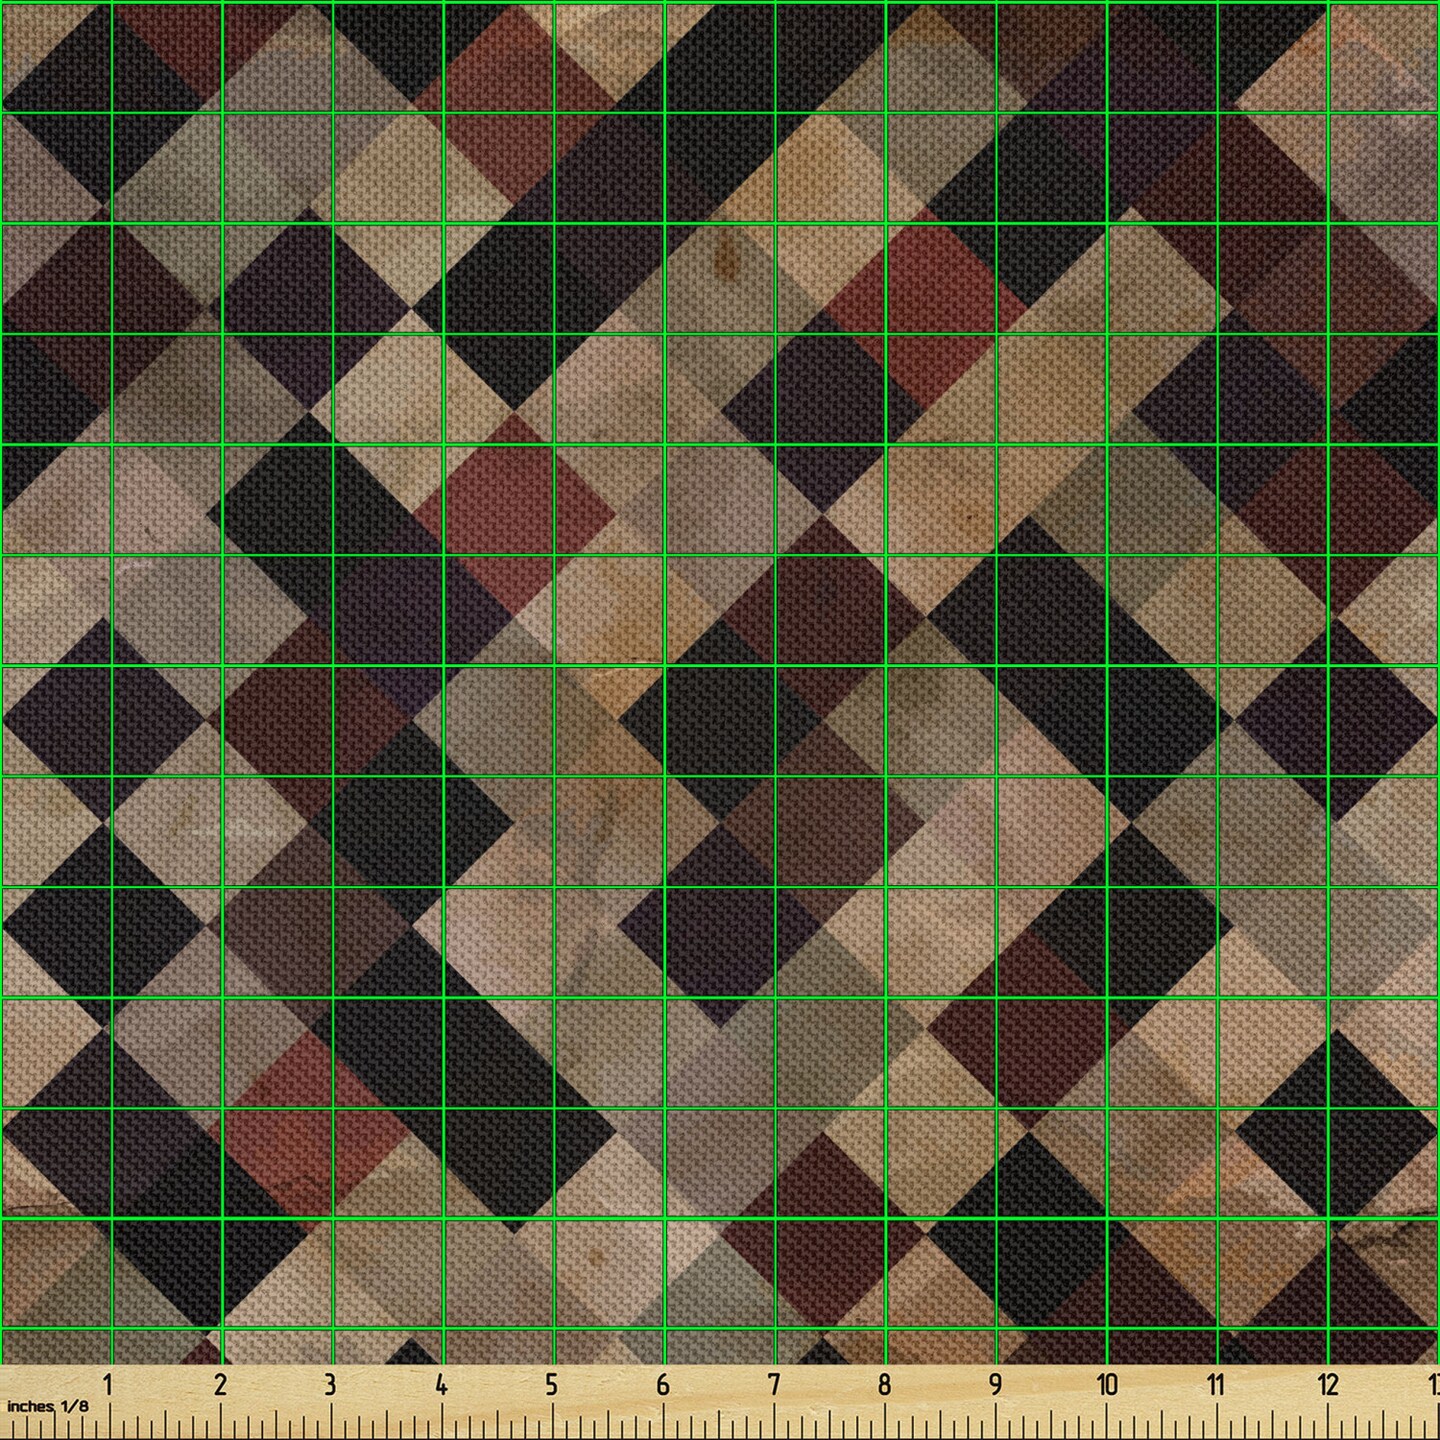This screenshot has height=1440, width=1440.
Task: Click the ruler's 5 inch number
Action: point(551,1385)
